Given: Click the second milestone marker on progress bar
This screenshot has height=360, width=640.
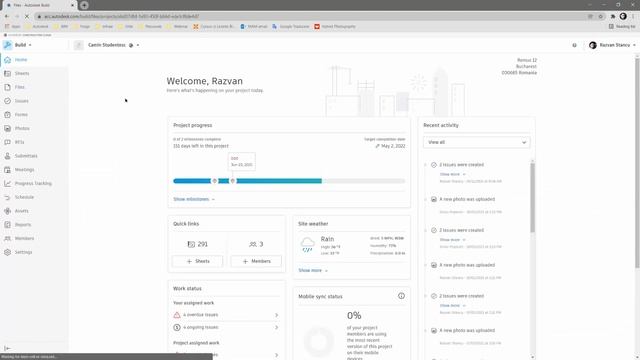Looking at the screenshot, I should tap(233, 181).
